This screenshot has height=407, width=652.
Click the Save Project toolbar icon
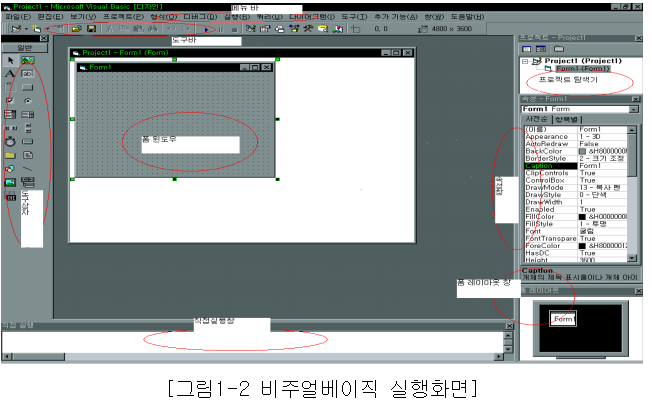pos(91,29)
